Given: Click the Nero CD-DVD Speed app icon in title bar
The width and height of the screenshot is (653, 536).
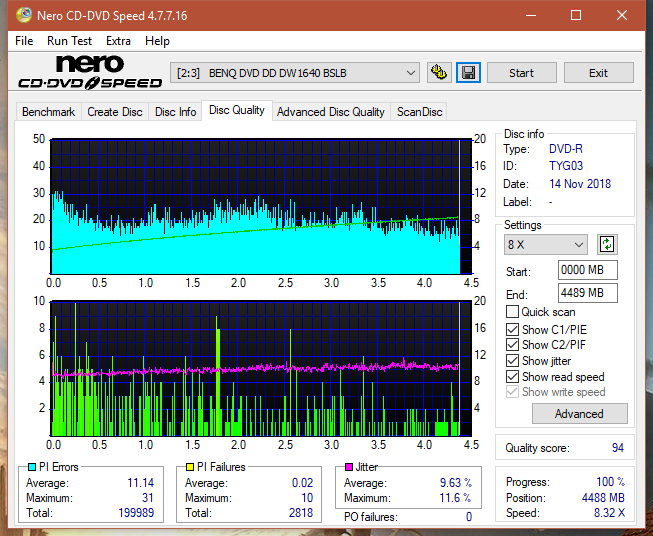Looking at the screenshot, I should coord(24,15).
